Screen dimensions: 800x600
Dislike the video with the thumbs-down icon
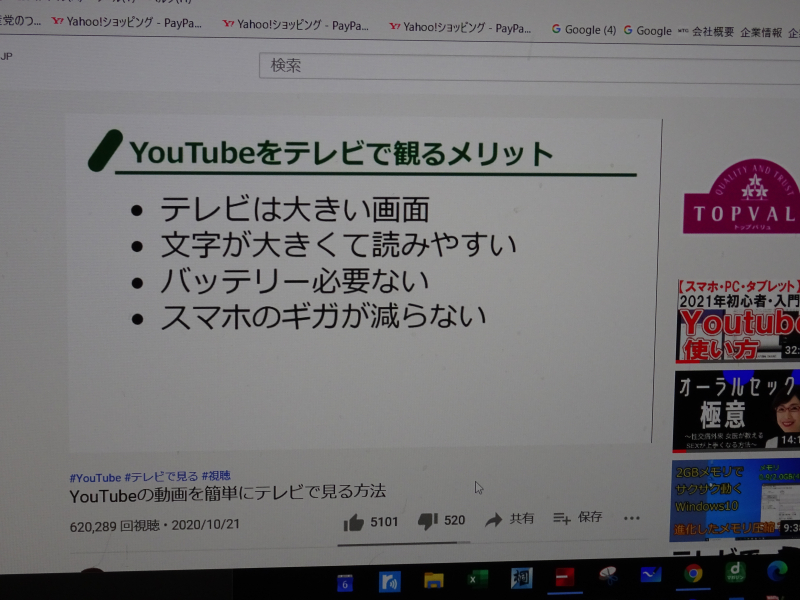[x=428, y=521]
